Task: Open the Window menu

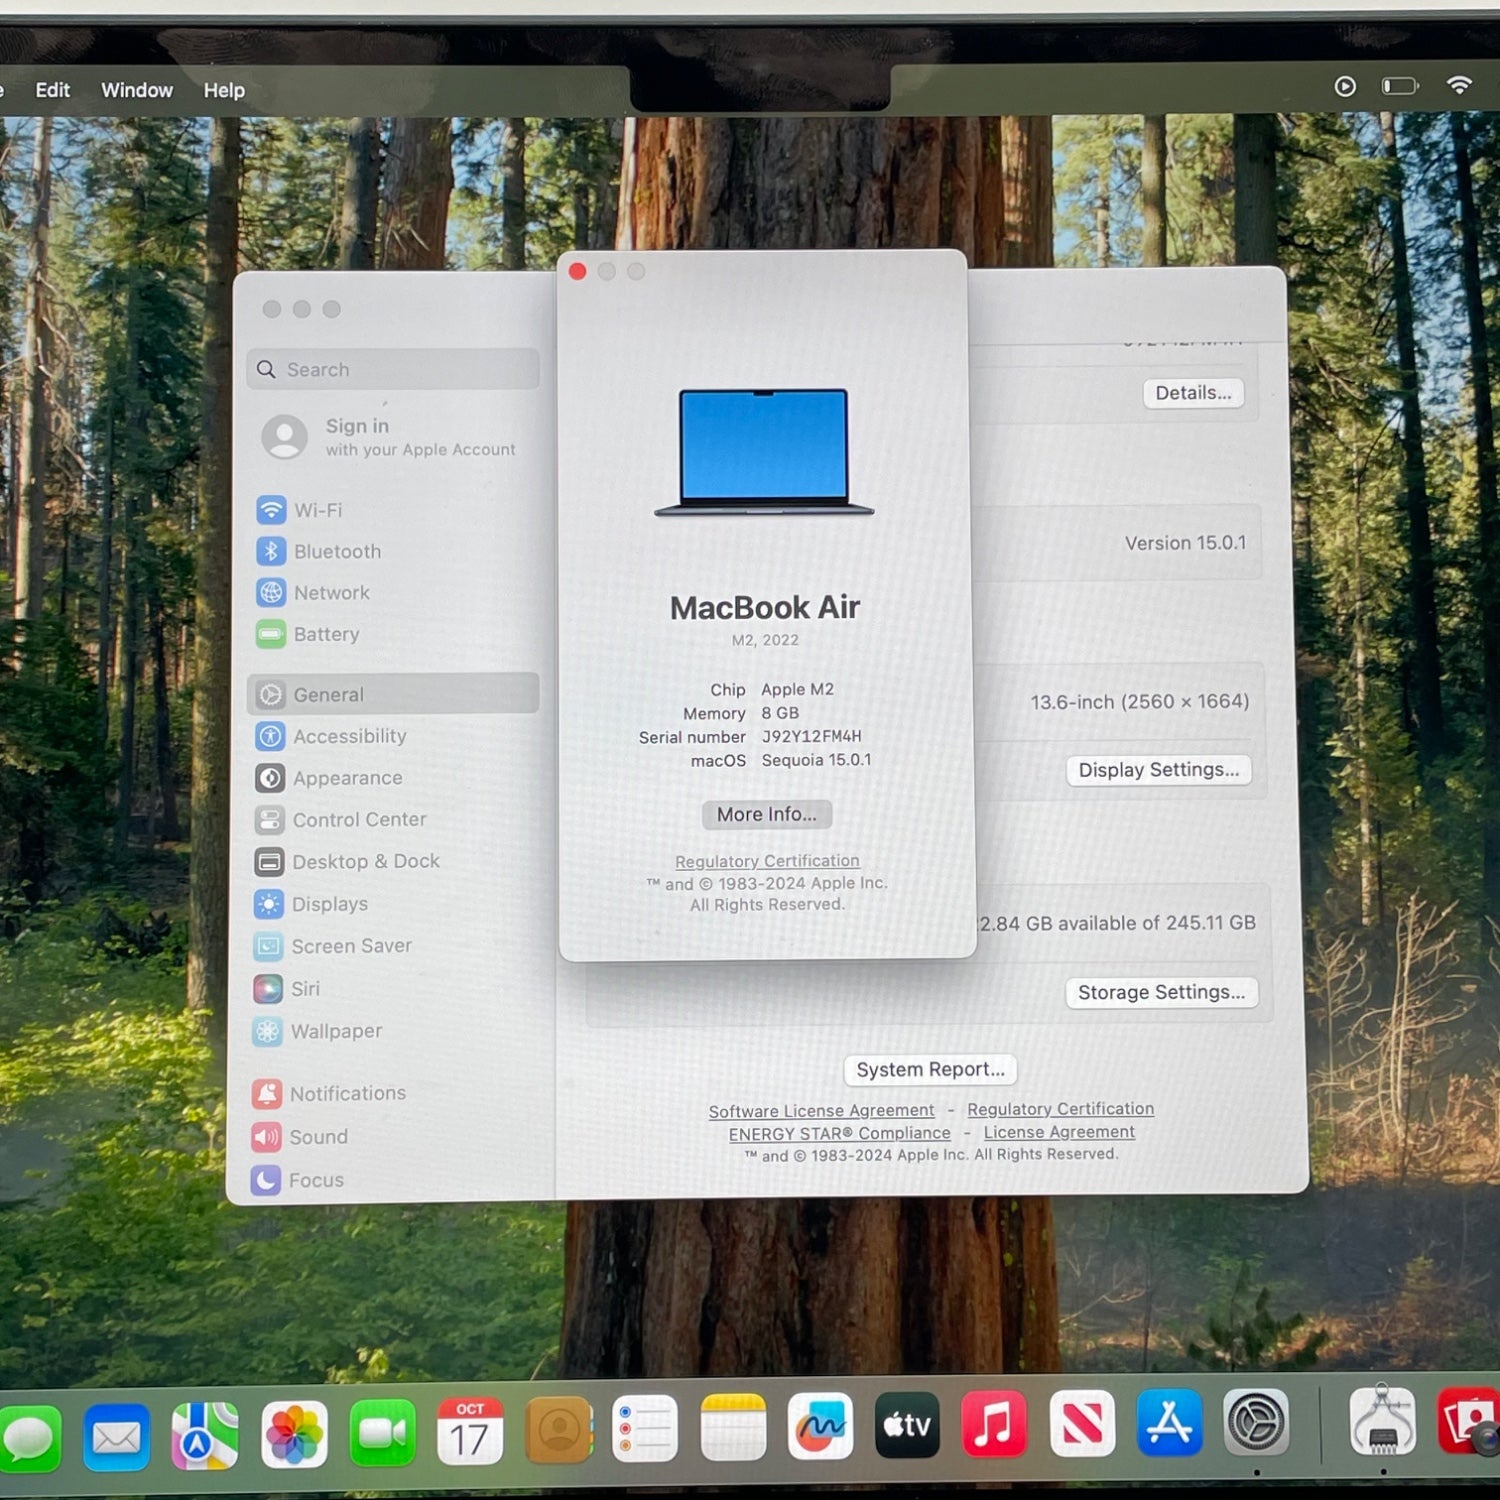Action: pyautogui.click(x=137, y=90)
